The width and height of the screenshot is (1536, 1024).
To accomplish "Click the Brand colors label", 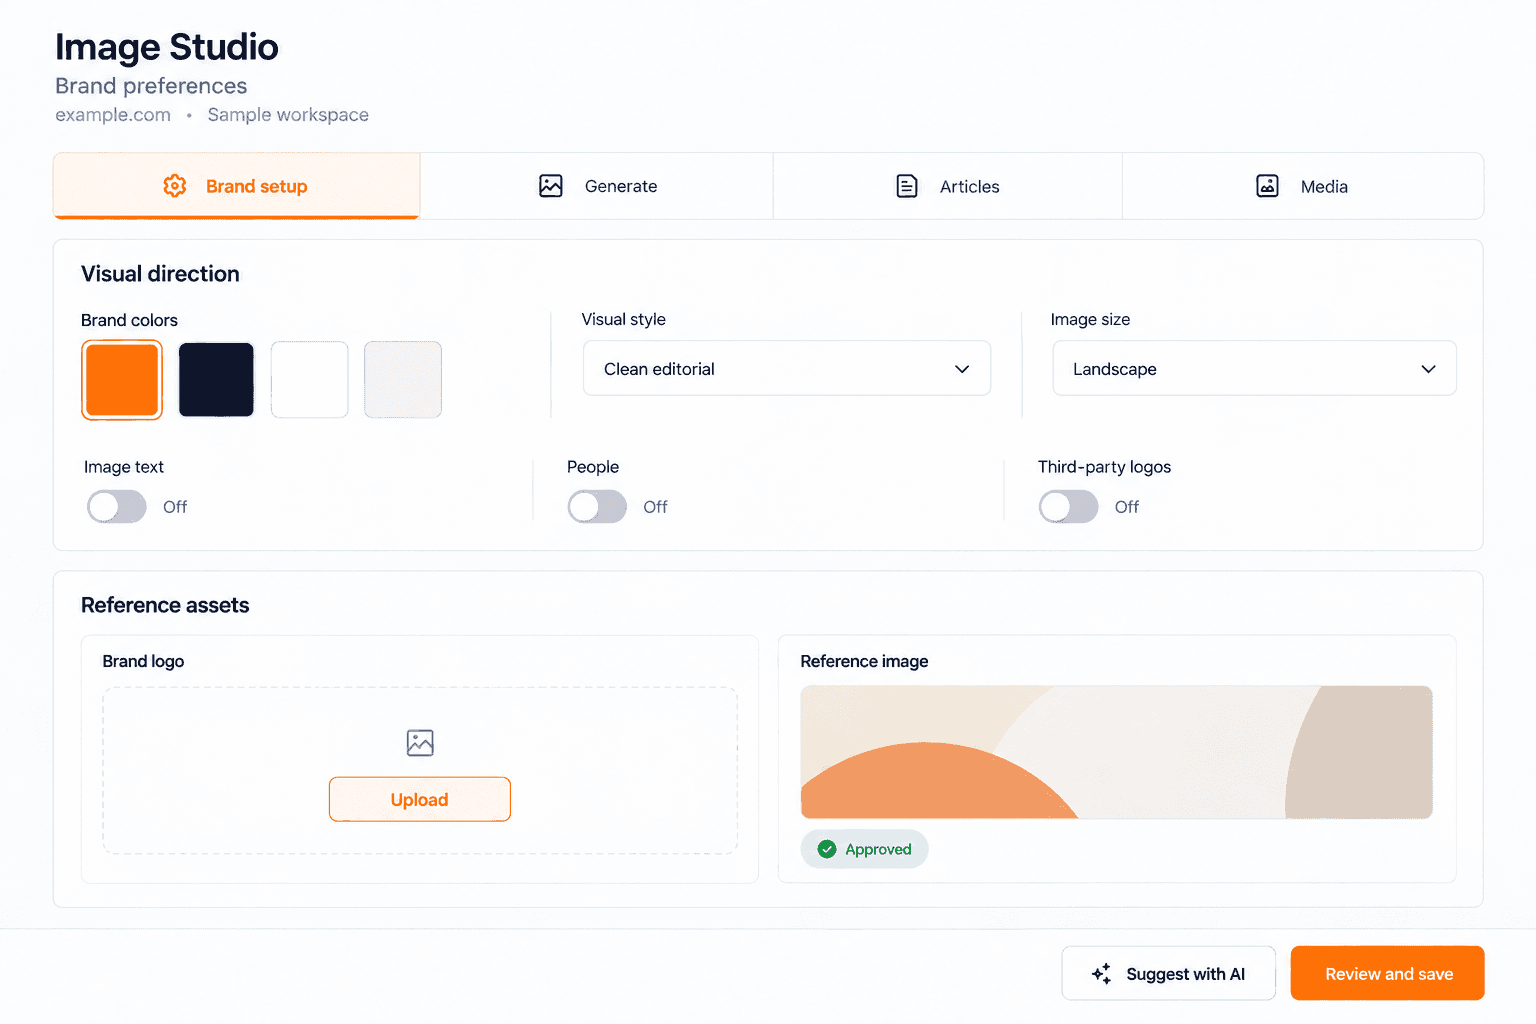I will [129, 320].
